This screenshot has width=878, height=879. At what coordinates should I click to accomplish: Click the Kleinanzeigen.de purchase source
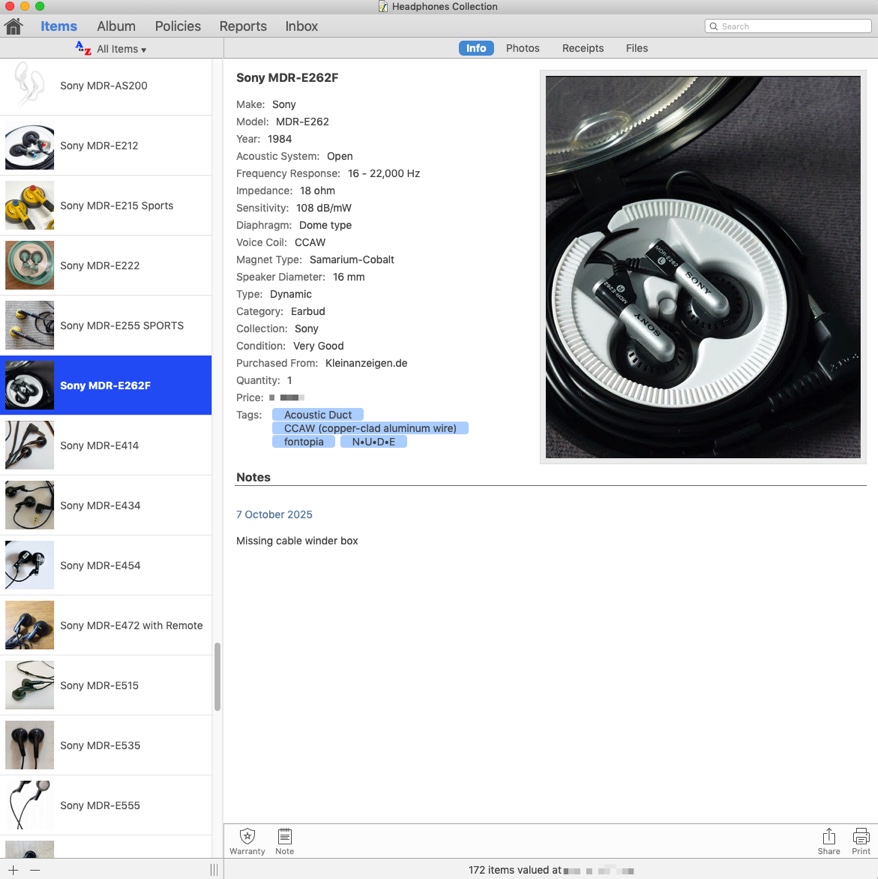pyautogui.click(x=366, y=363)
